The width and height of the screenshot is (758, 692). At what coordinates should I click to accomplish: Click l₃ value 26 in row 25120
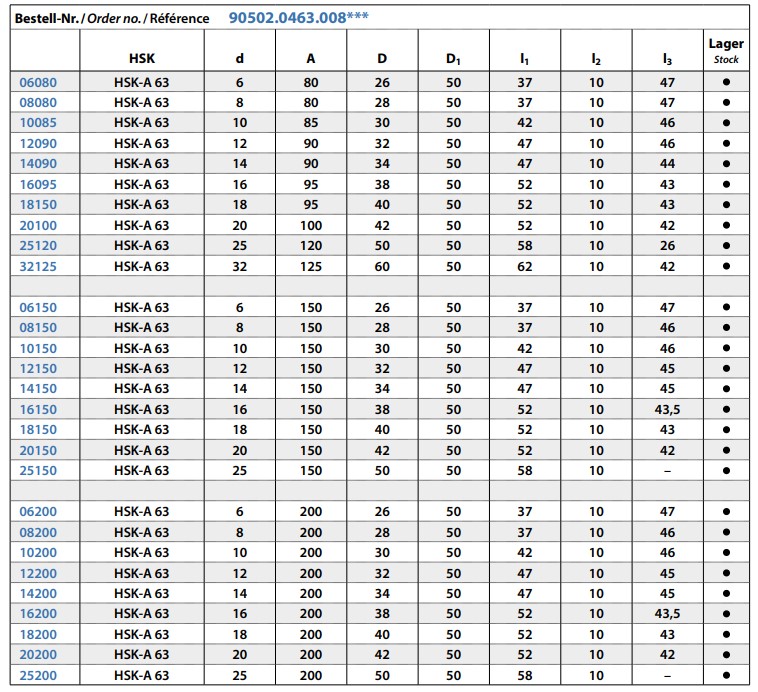click(667, 246)
